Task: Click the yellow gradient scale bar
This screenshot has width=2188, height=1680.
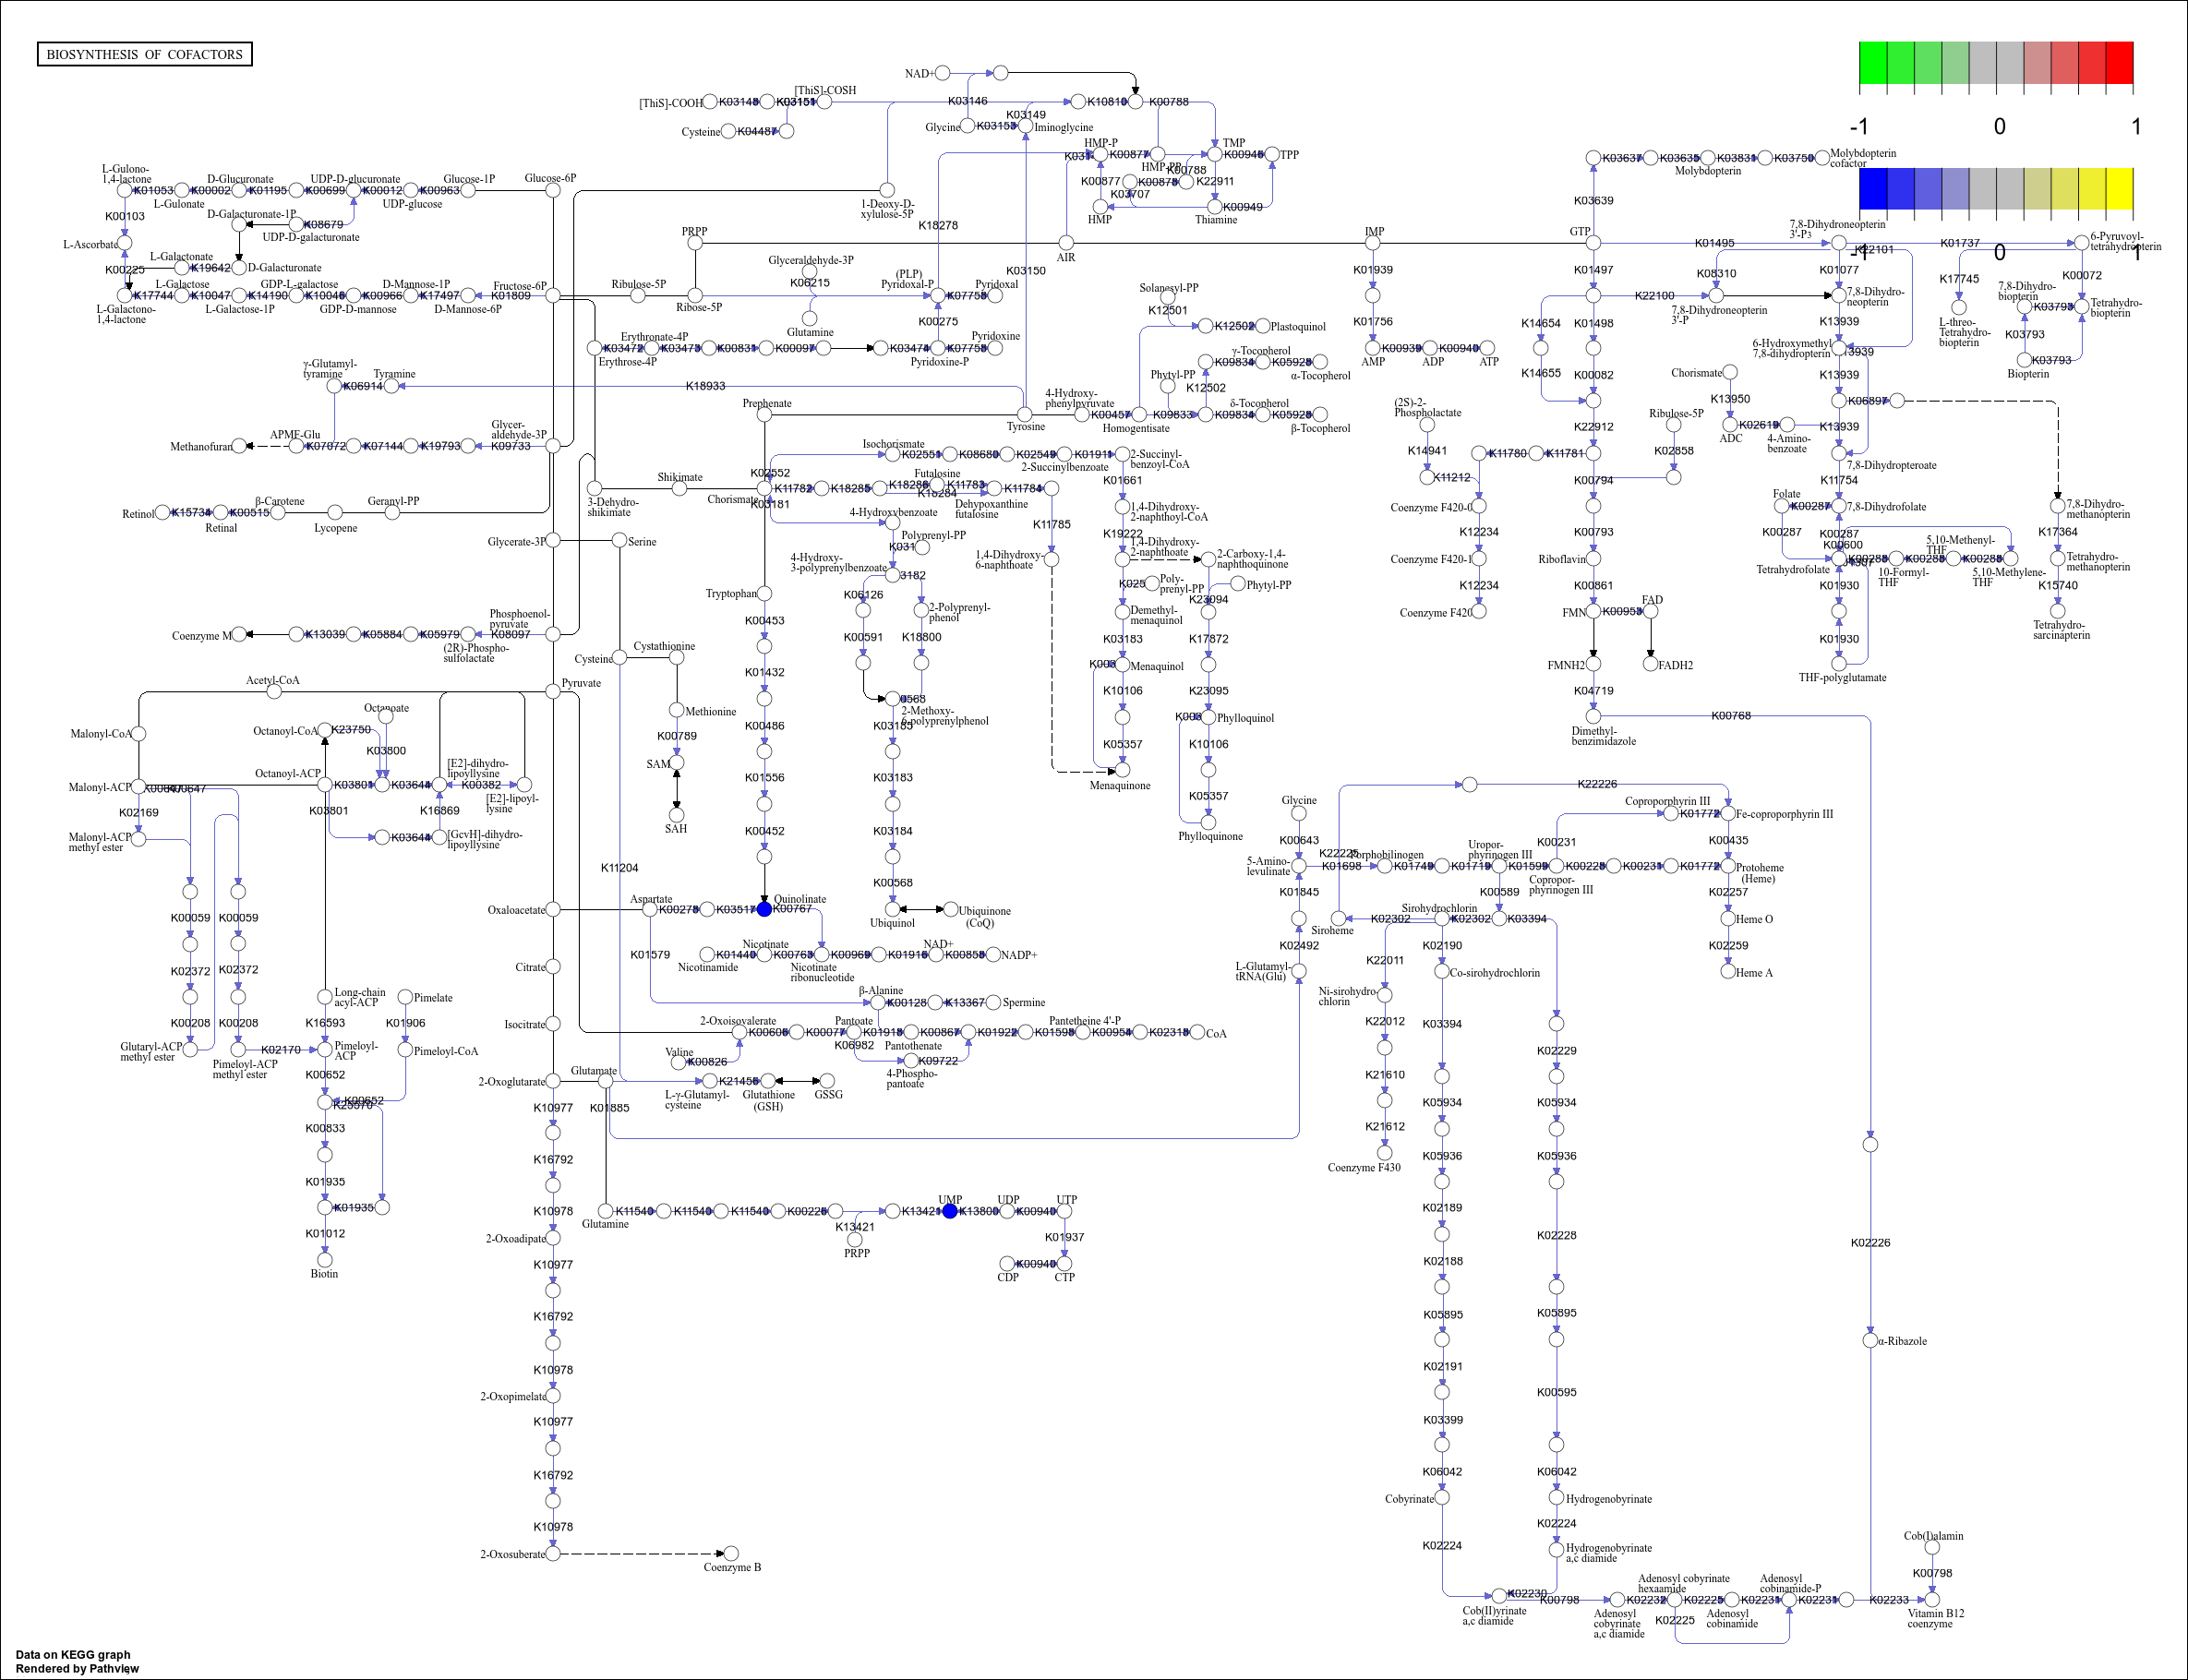Action: pos(2115,185)
